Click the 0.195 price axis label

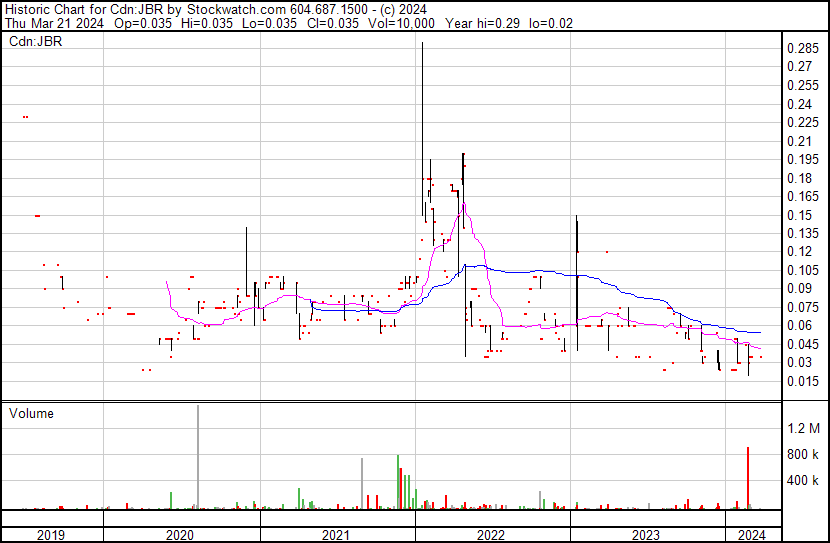(803, 159)
